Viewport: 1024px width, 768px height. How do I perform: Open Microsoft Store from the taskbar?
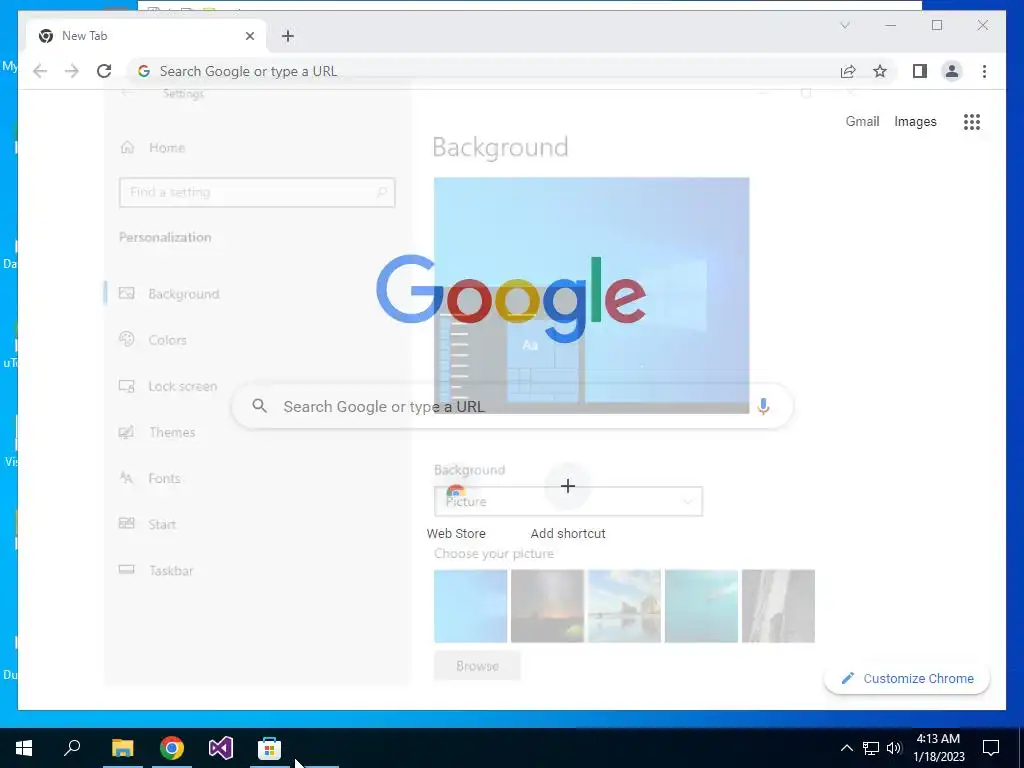point(269,748)
